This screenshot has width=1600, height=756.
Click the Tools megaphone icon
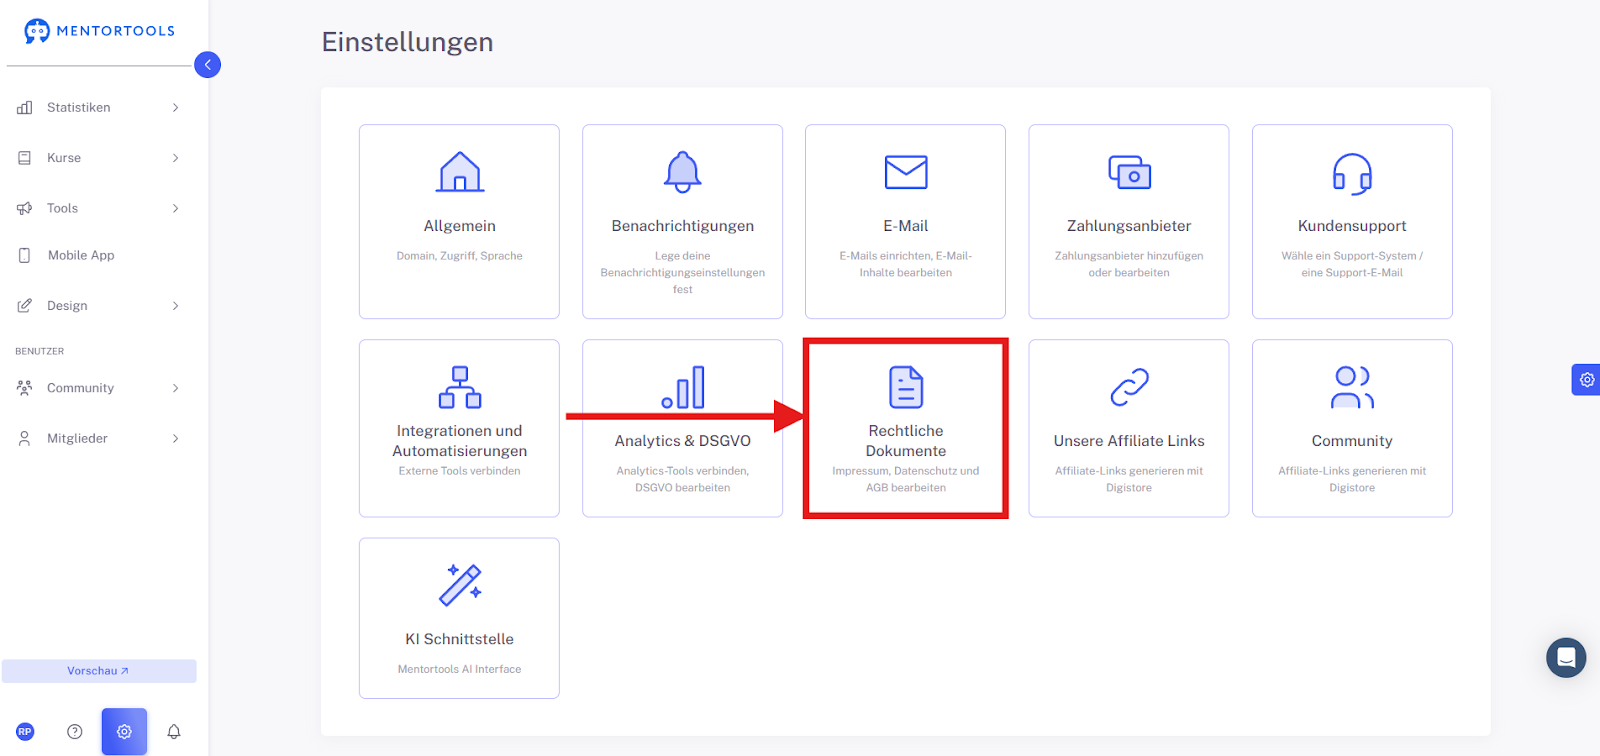pos(25,208)
